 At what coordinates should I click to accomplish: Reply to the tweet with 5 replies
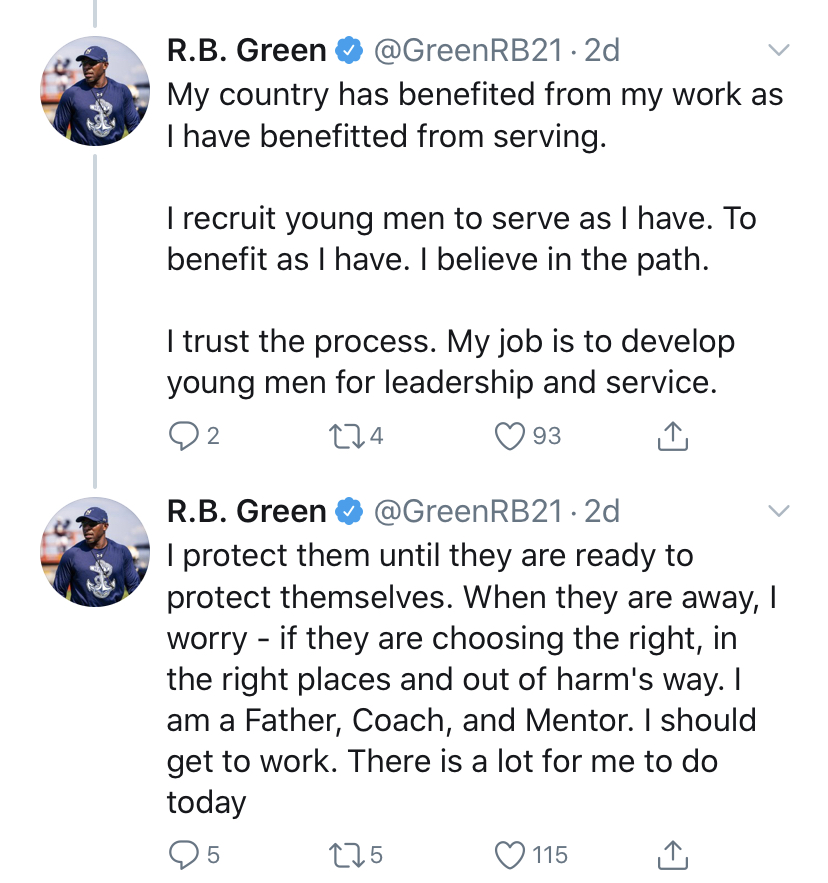point(182,855)
